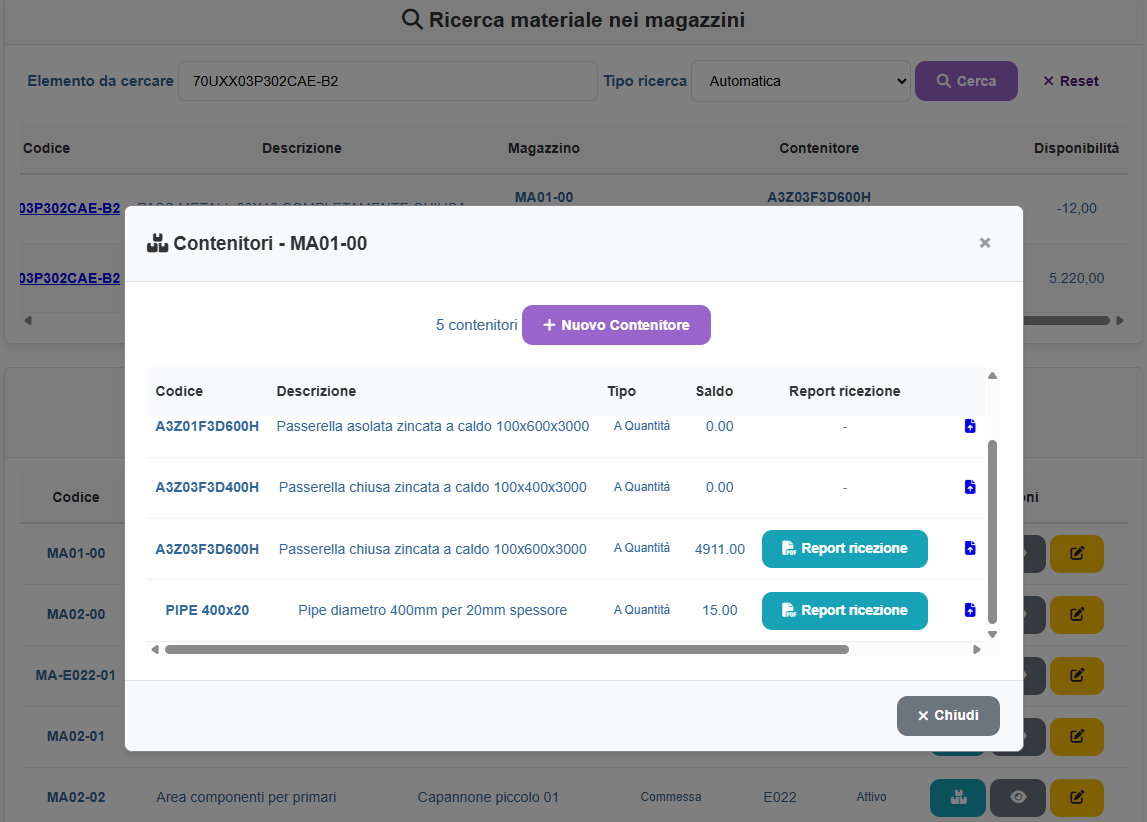This screenshot has height=822, width=1147.
Task: Click Disponibilità column header
Action: coord(1076,148)
